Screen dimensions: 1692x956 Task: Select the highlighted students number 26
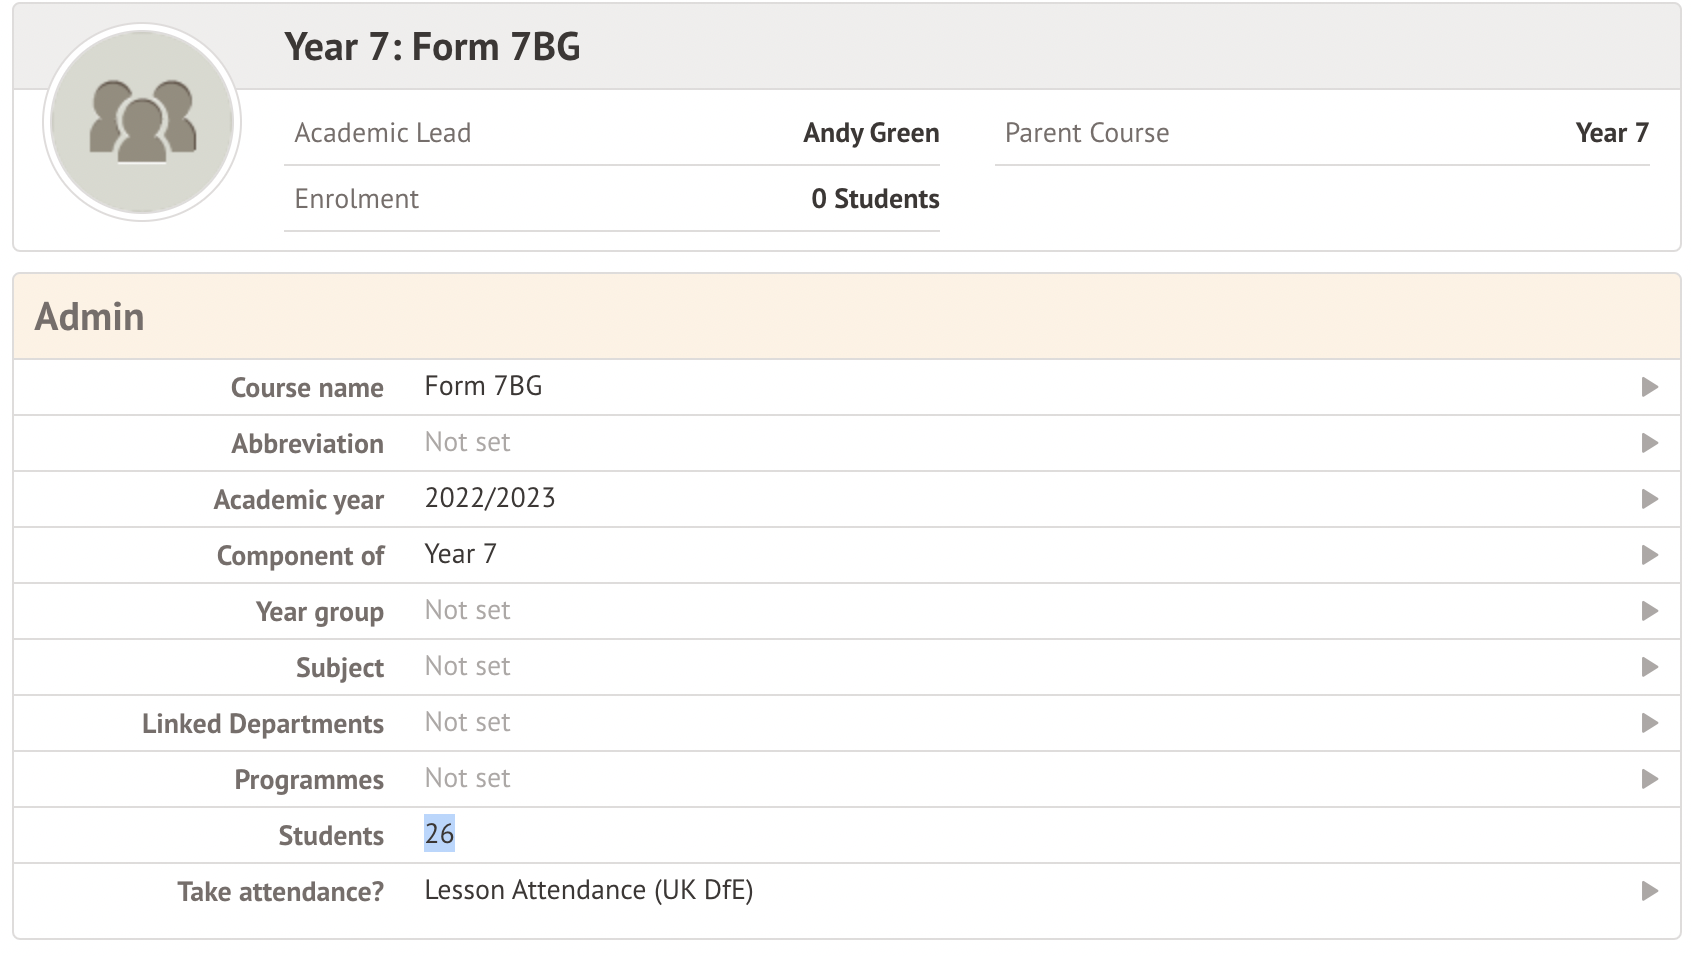pyautogui.click(x=439, y=834)
